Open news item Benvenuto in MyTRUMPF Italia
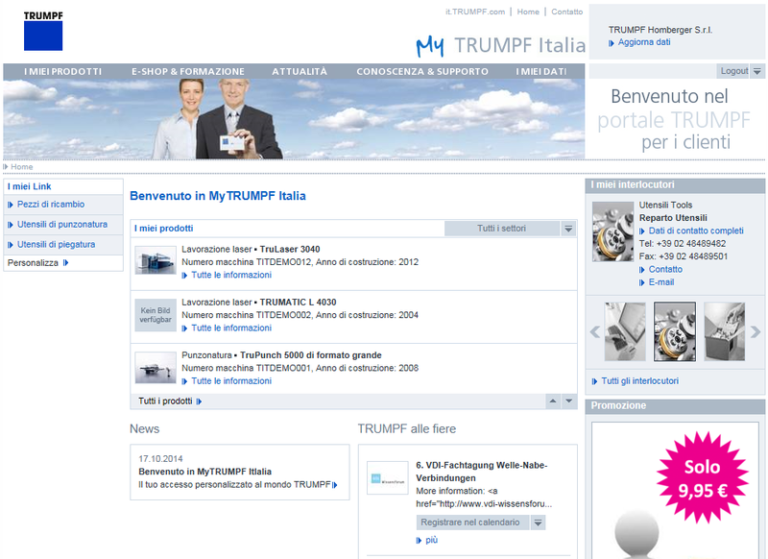 [x=205, y=472]
